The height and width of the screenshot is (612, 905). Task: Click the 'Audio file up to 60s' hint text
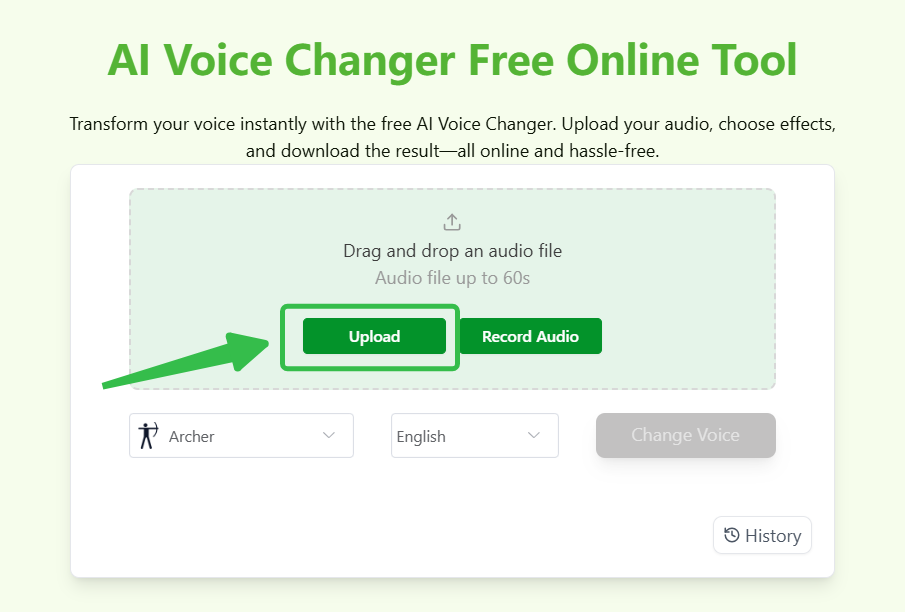[451, 278]
